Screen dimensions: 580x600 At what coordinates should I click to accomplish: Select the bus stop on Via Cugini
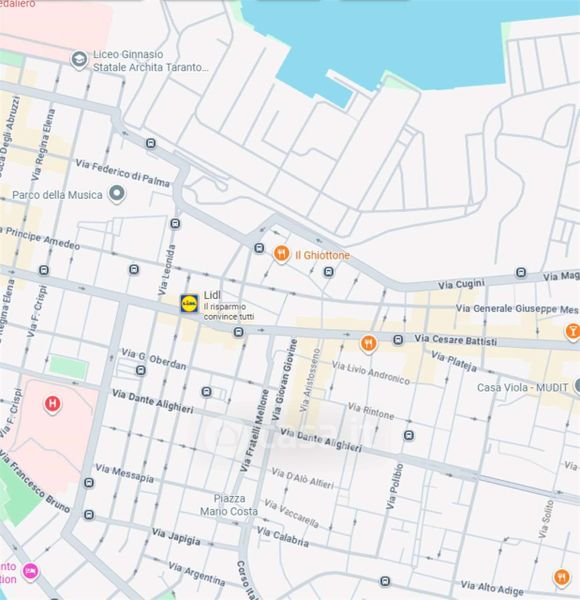pos(521,272)
